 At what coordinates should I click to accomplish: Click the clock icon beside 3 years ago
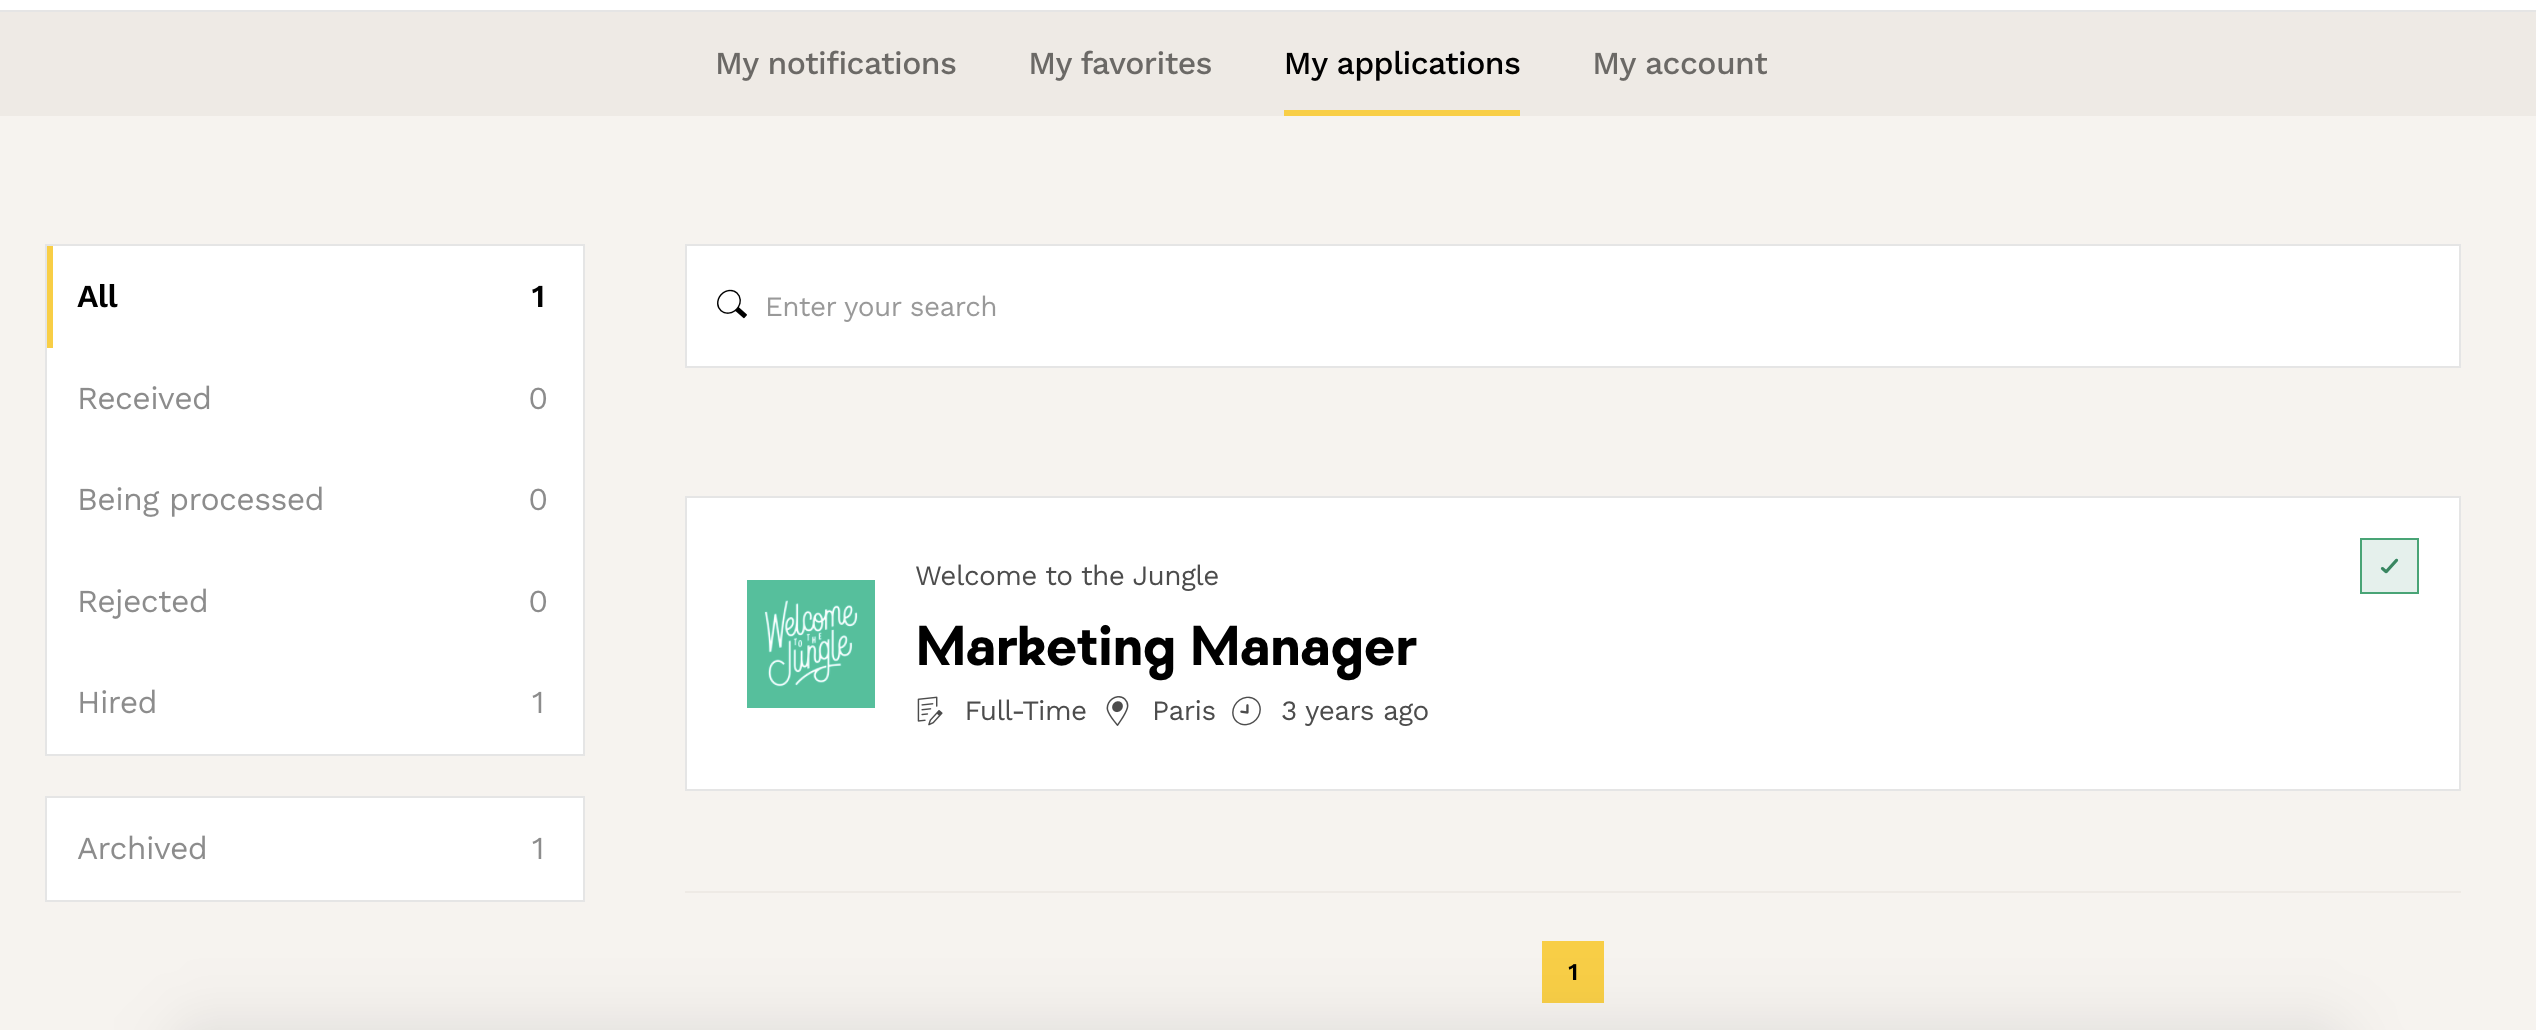pos(1246,711)
